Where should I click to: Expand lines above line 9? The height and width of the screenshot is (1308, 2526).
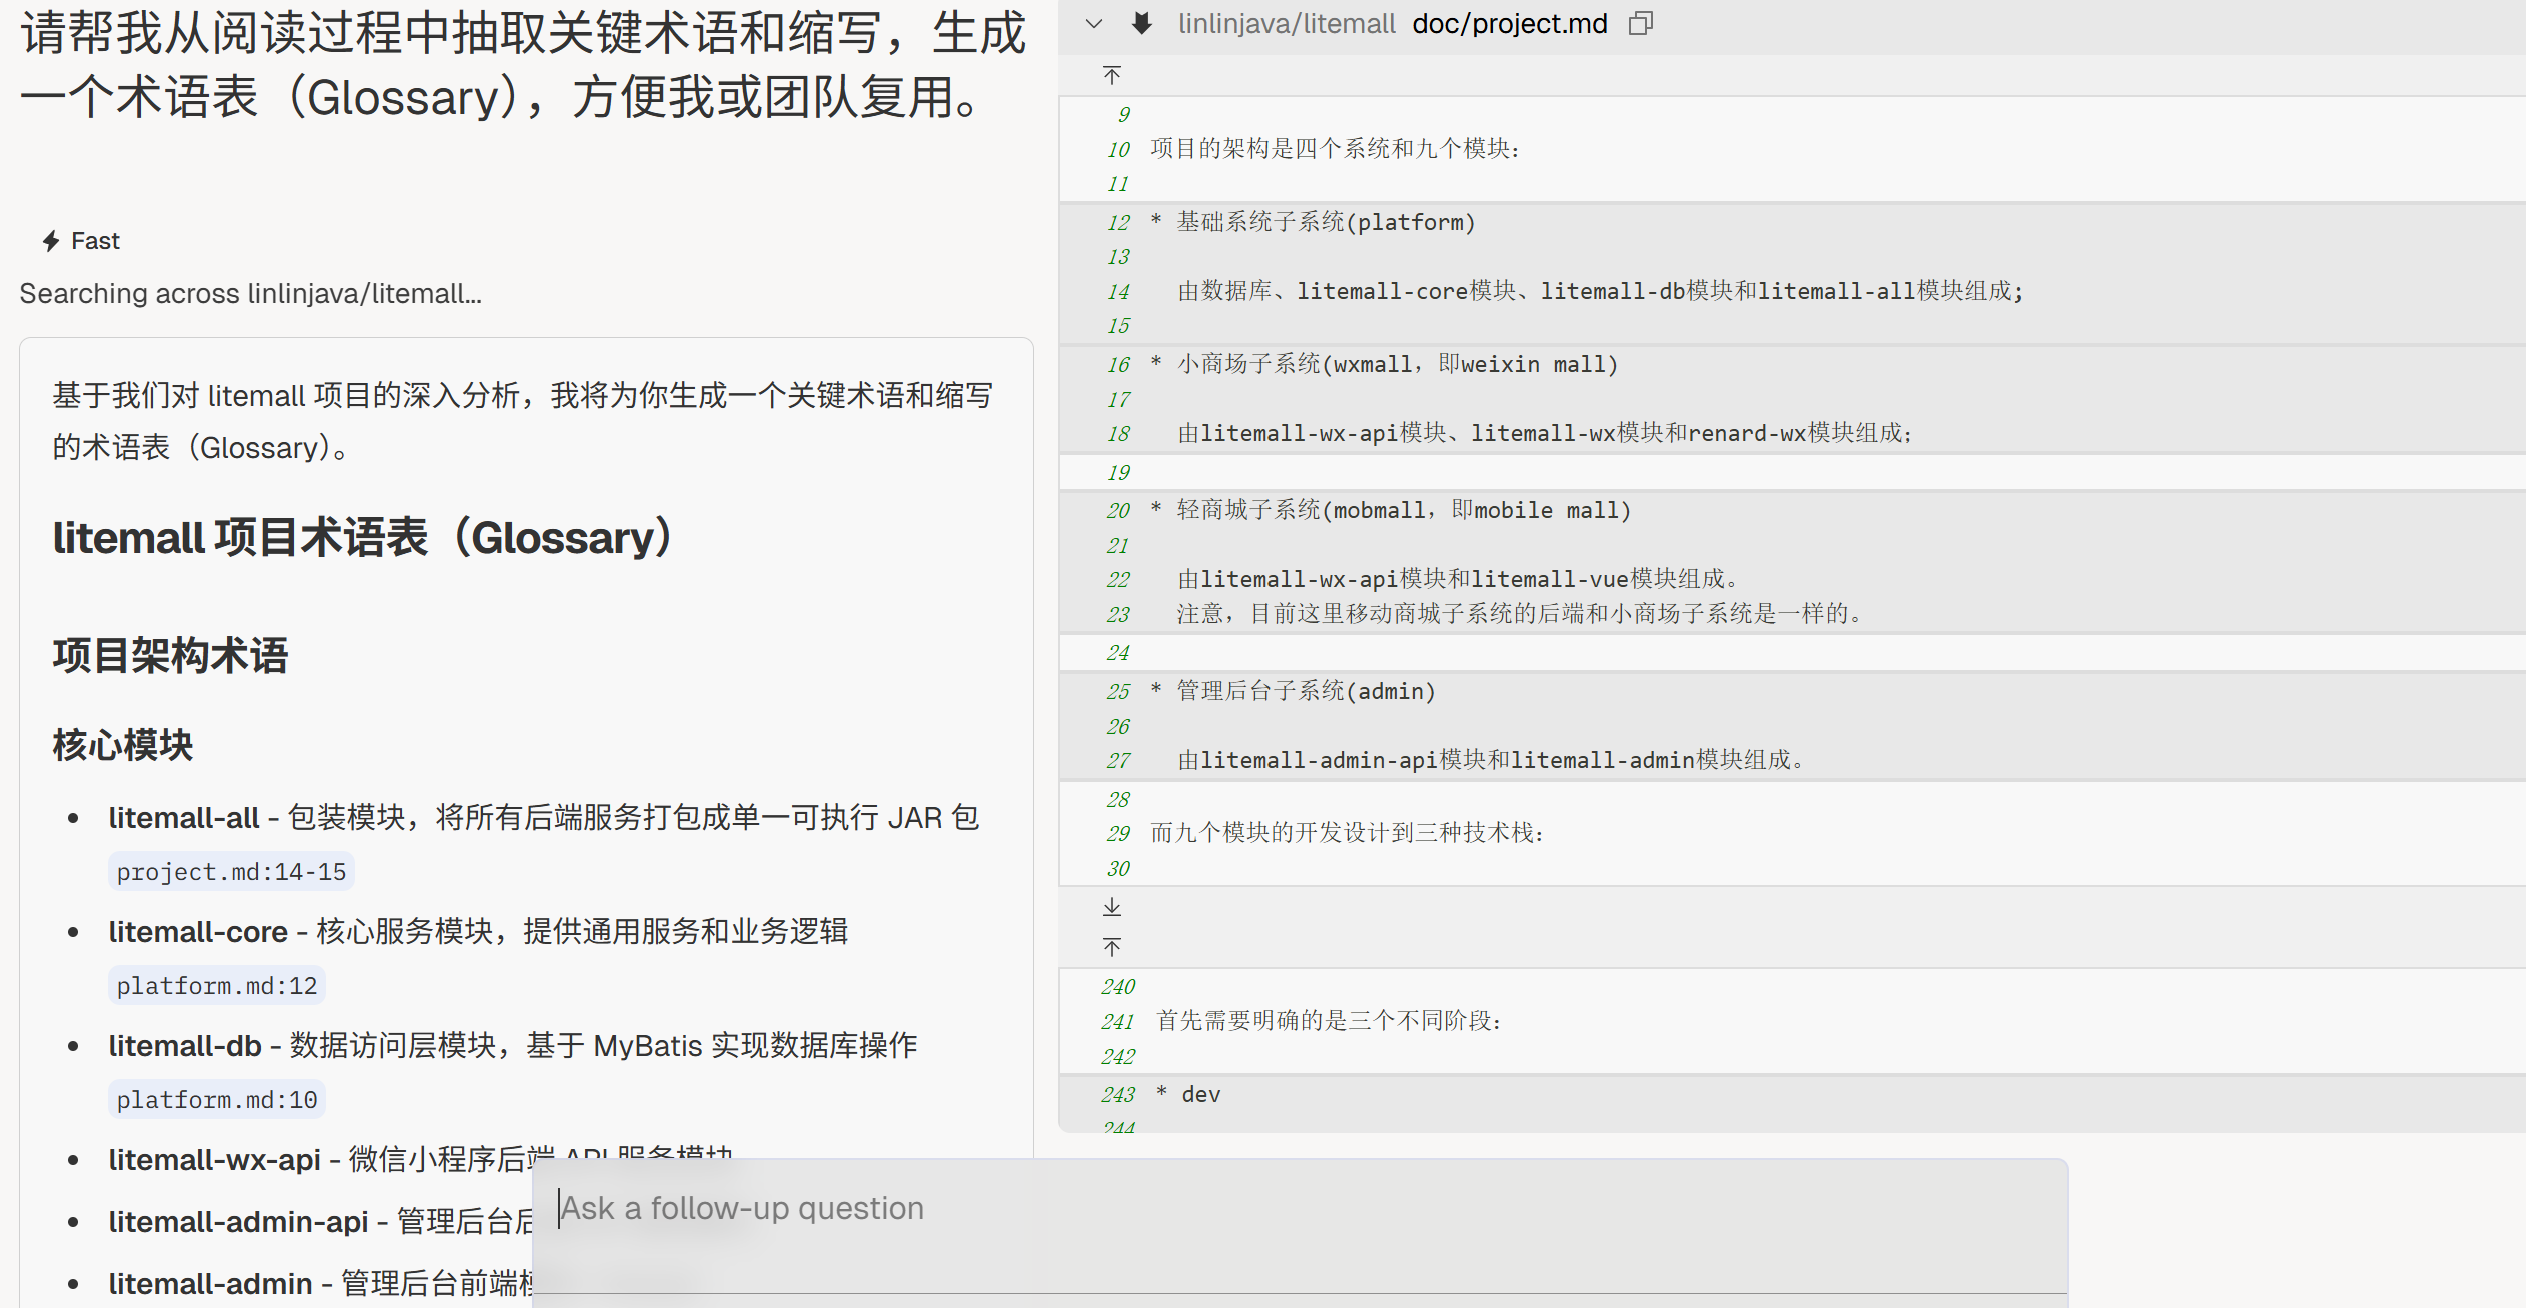pos(1112,76)
